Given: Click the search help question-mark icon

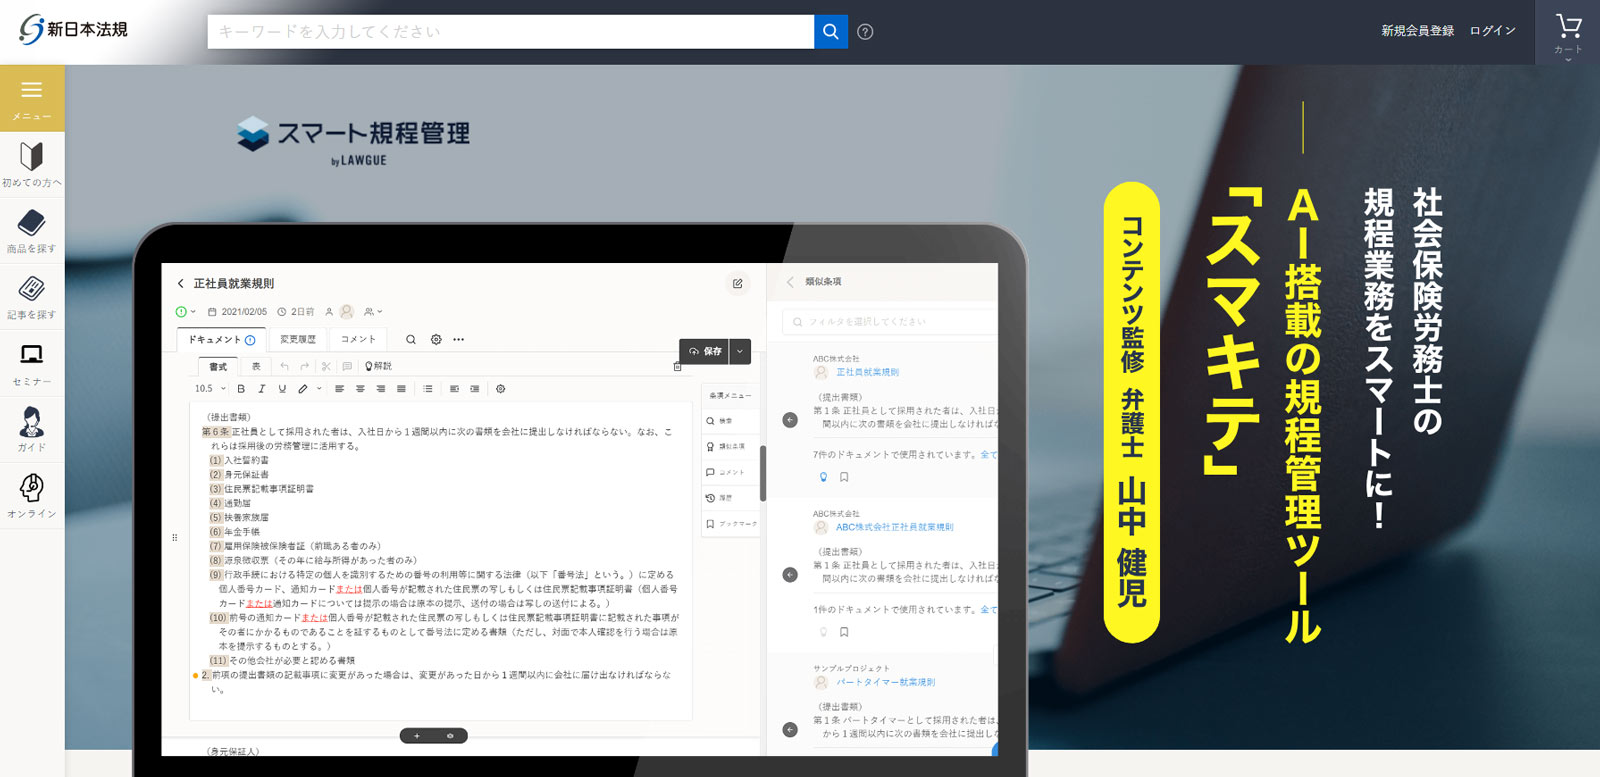Looking at the screenshot, I should point(866,32).
